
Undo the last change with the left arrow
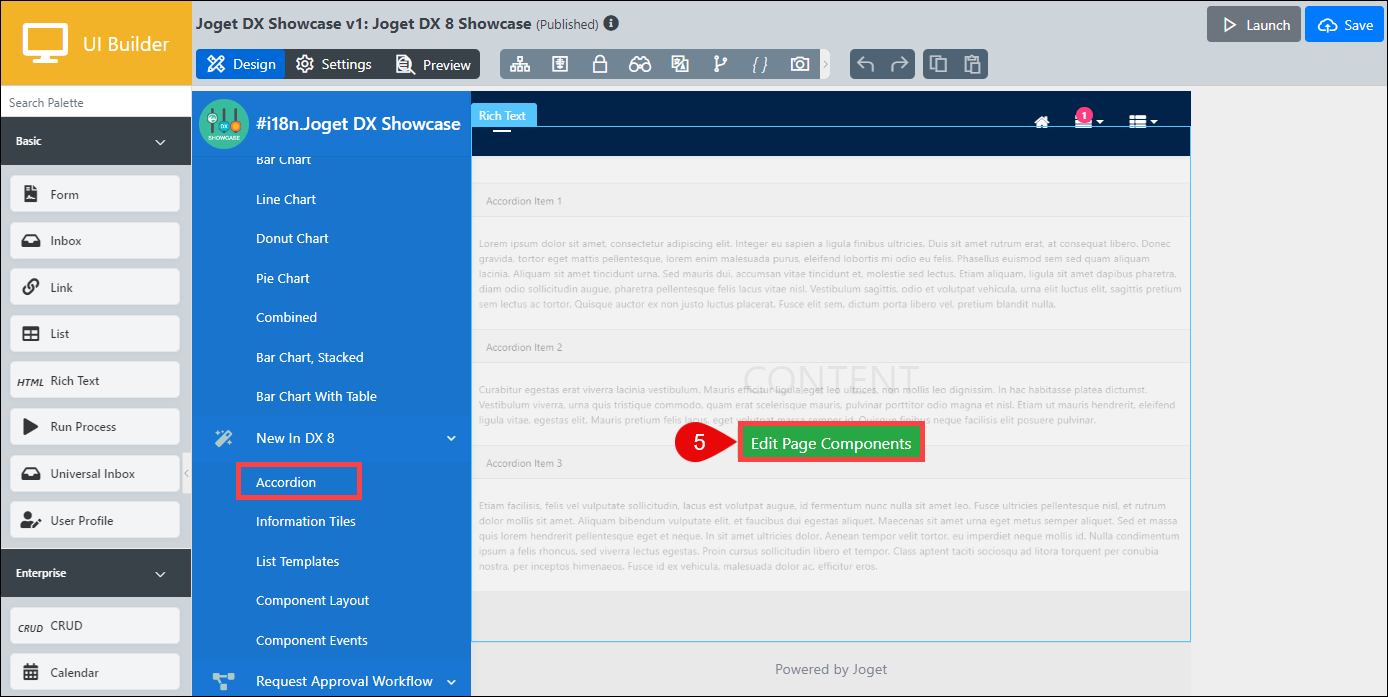(x=866, y=64)
